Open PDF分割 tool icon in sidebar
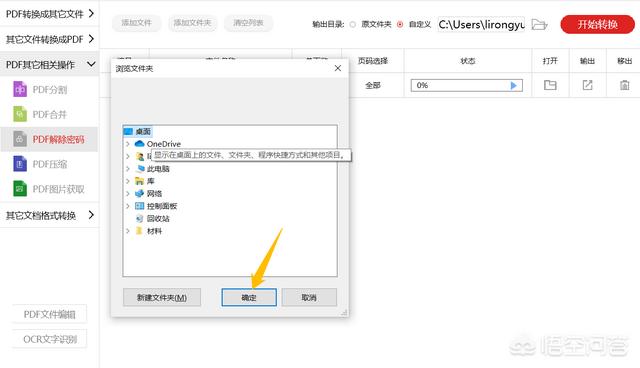Image resolution: width=640 pixels, height=368 pixels. [20, 89]
